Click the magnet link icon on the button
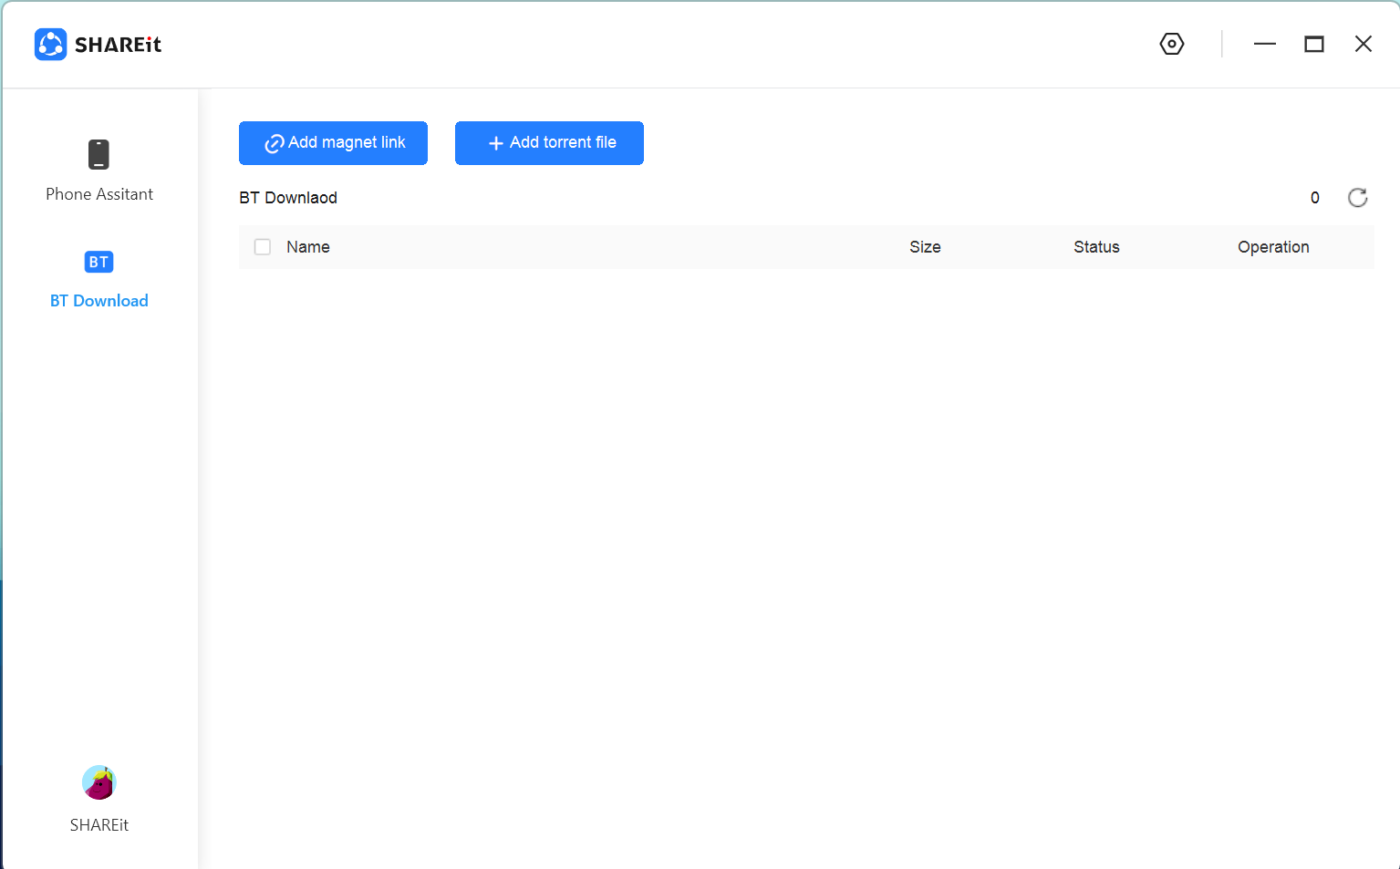The height and width of the screenshot is (869, 1400). coord(273,143)
